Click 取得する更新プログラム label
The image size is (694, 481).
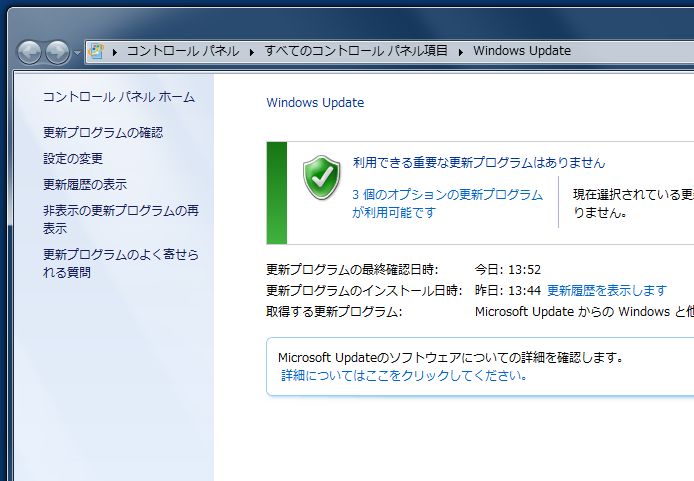[x=334, y=312]
